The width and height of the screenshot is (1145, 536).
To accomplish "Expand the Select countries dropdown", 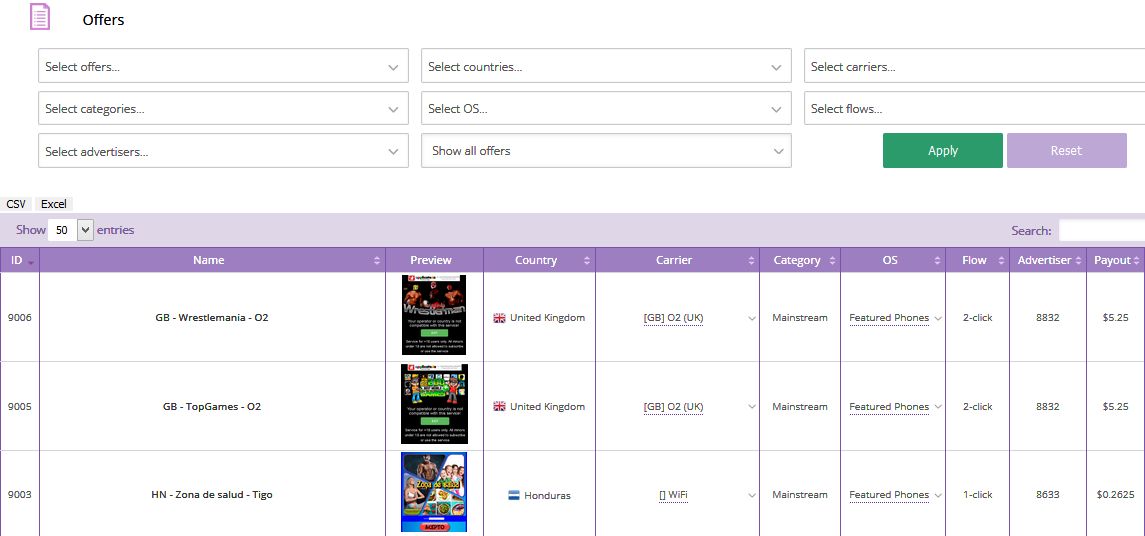I will [606, 67].
